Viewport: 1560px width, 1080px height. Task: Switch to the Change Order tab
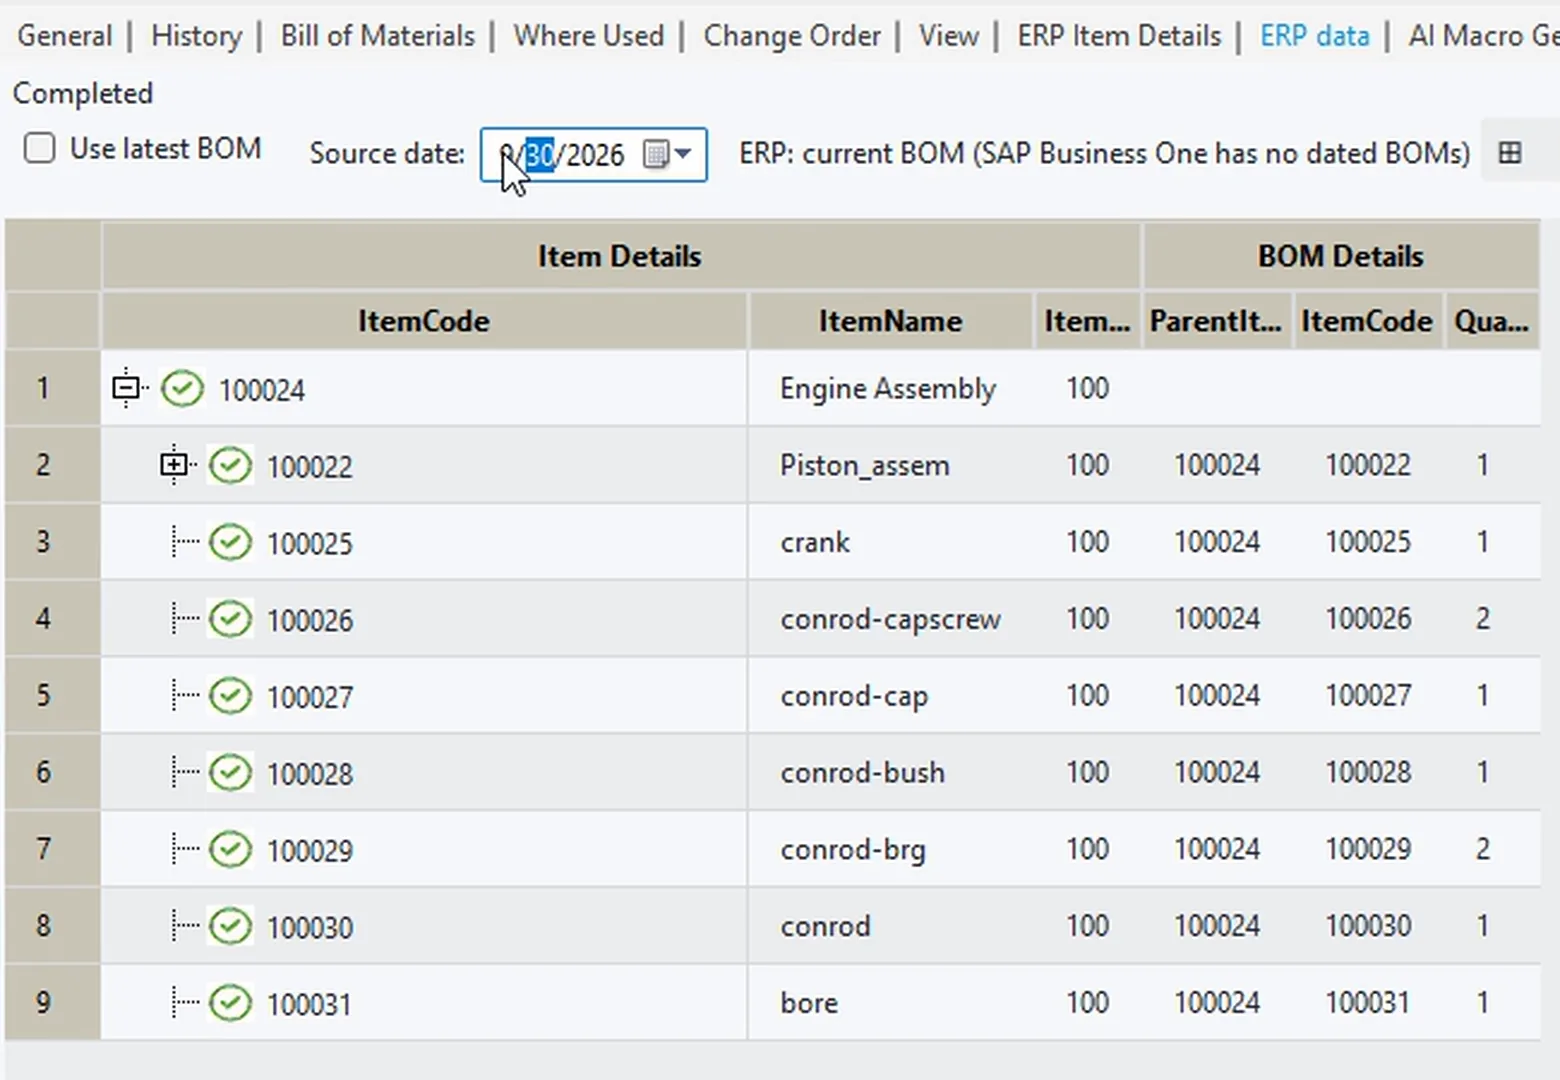[x=792, y=36]
